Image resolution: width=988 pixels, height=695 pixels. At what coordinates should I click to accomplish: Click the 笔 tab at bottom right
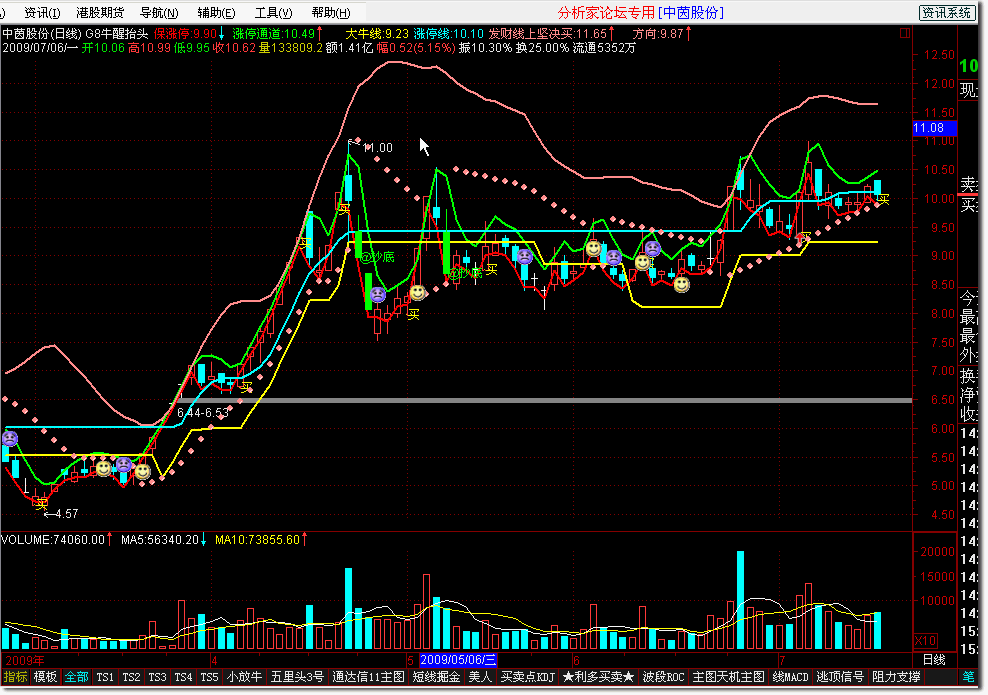968,677
